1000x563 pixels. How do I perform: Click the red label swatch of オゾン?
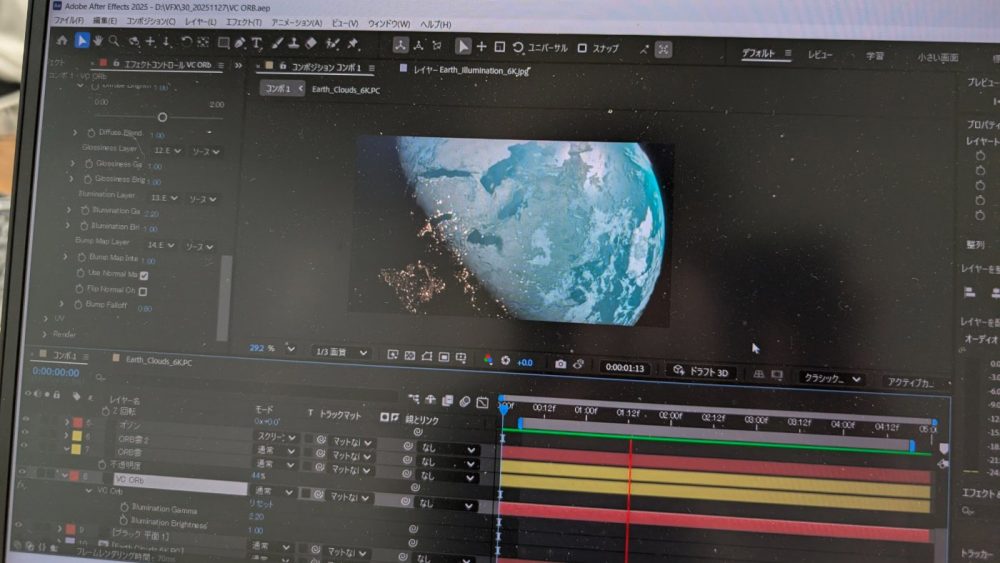coord(78,422)
